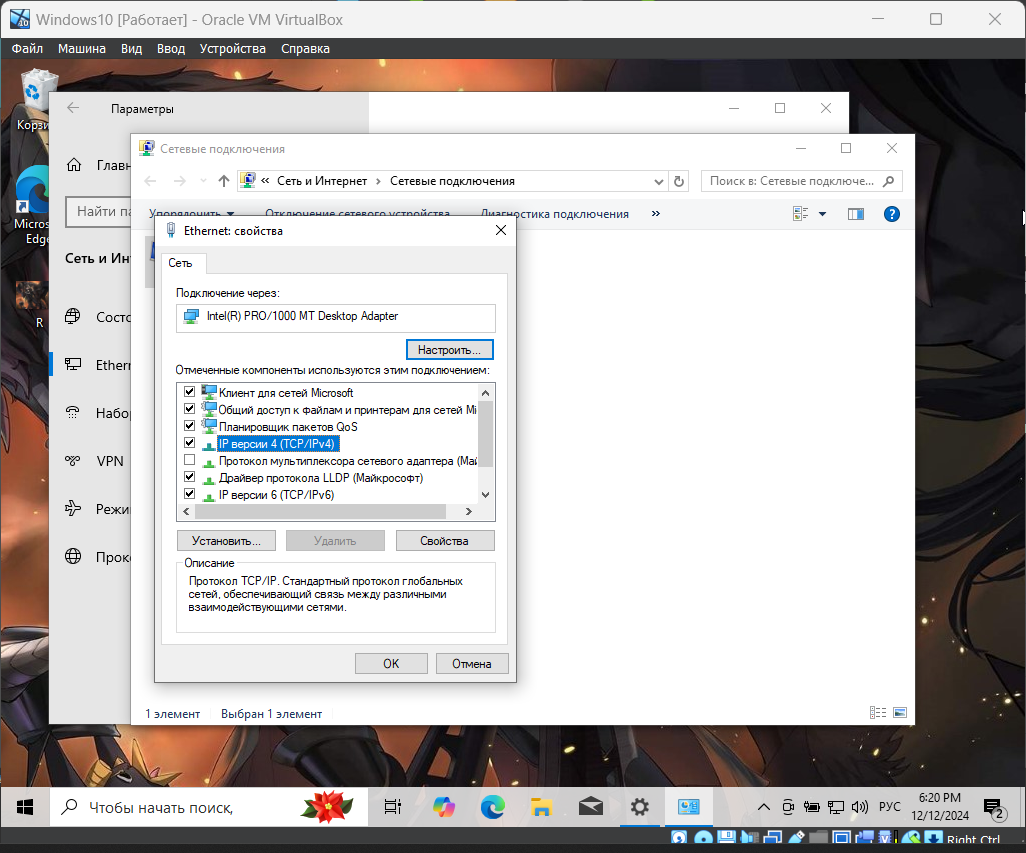The image size is (1026, 853).
Task: Click the Settings gear on the taskbar
Action: (x=640, y=807)
